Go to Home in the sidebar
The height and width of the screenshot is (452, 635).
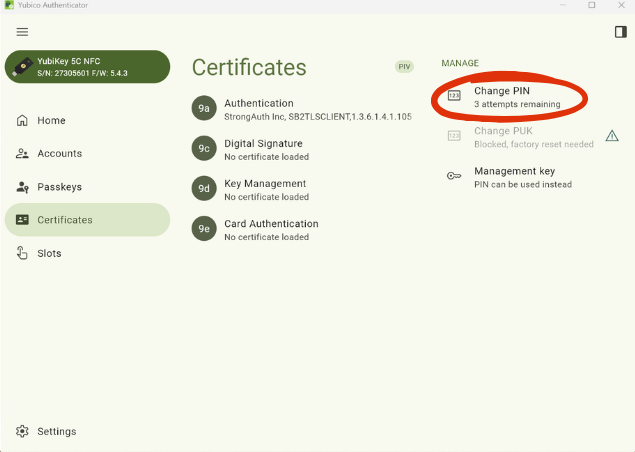87,120
